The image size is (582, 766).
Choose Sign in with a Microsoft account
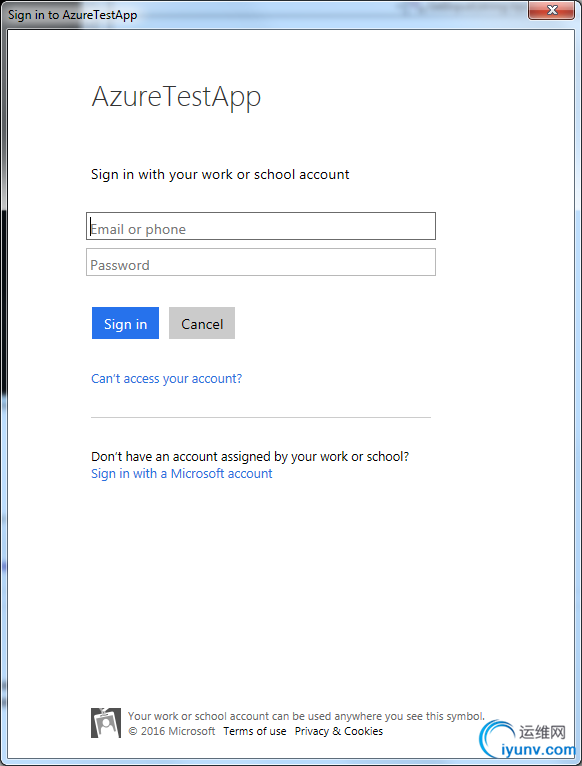(x=182, y=474)
